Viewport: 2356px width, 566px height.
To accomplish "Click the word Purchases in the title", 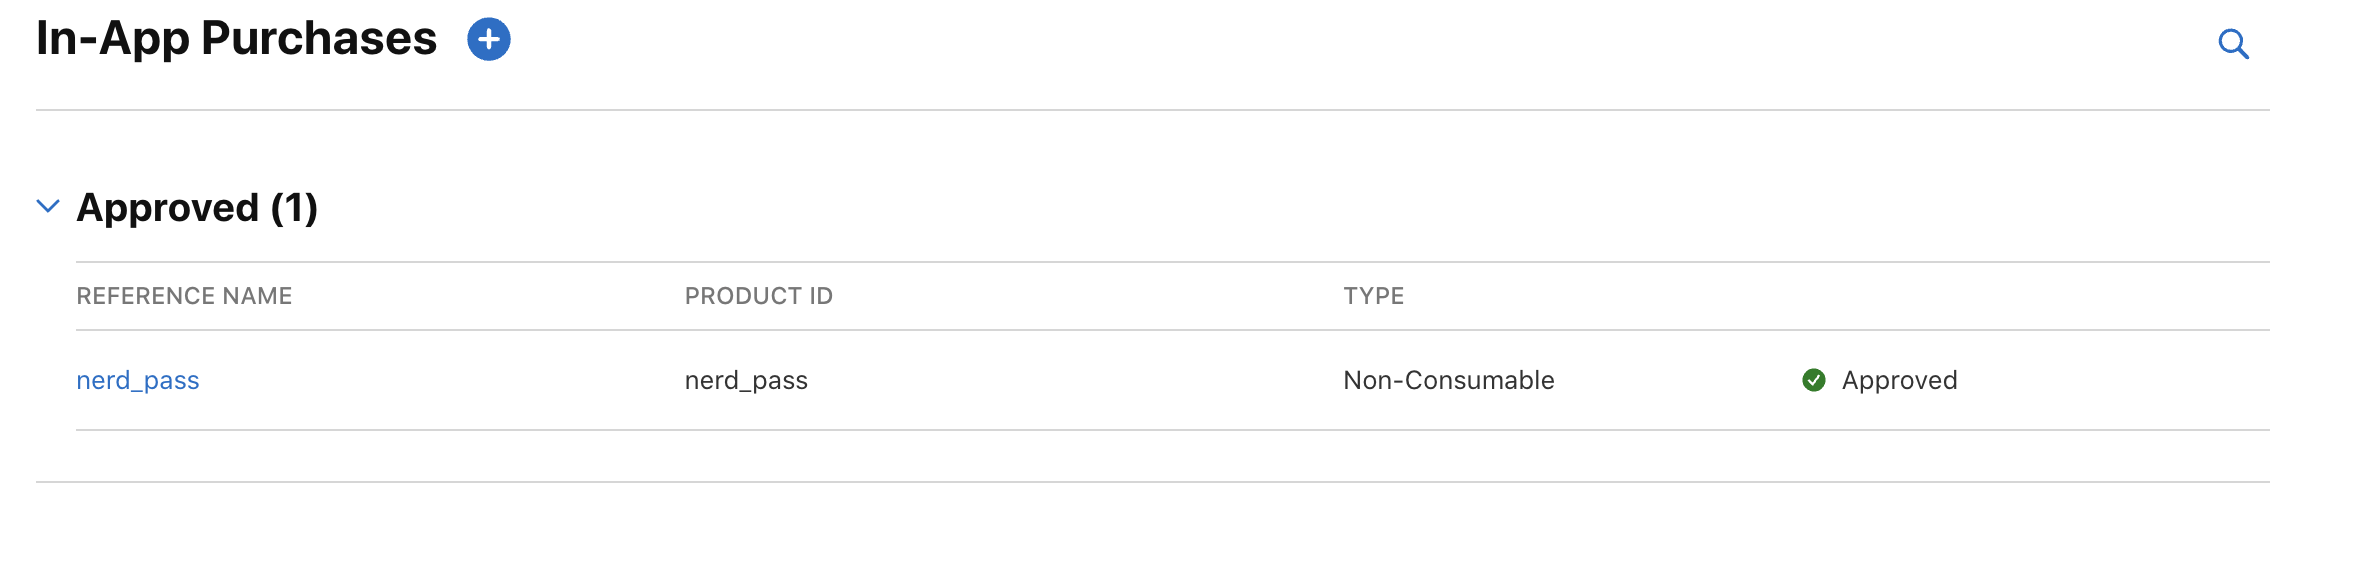I will [x=319, y=39].
